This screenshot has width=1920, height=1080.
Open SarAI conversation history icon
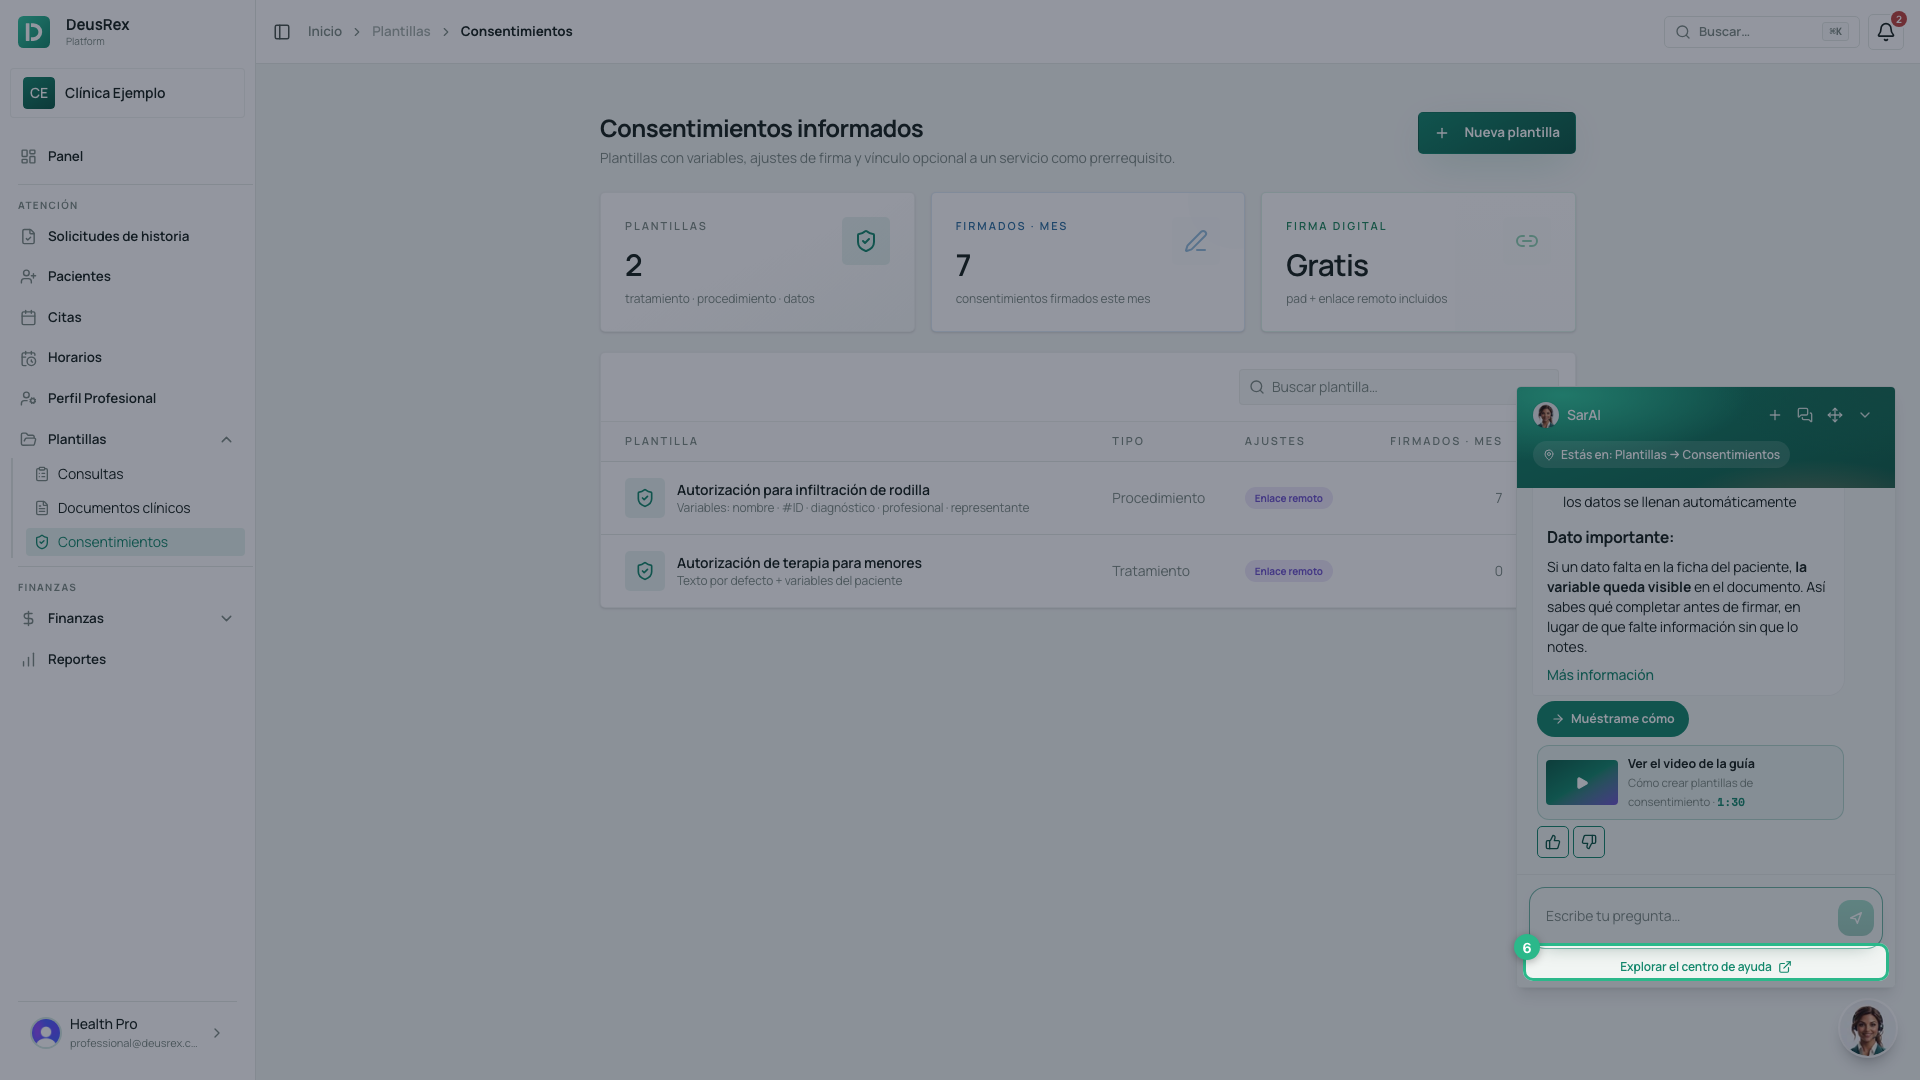pyautogui.click(x=1805, y=415)
